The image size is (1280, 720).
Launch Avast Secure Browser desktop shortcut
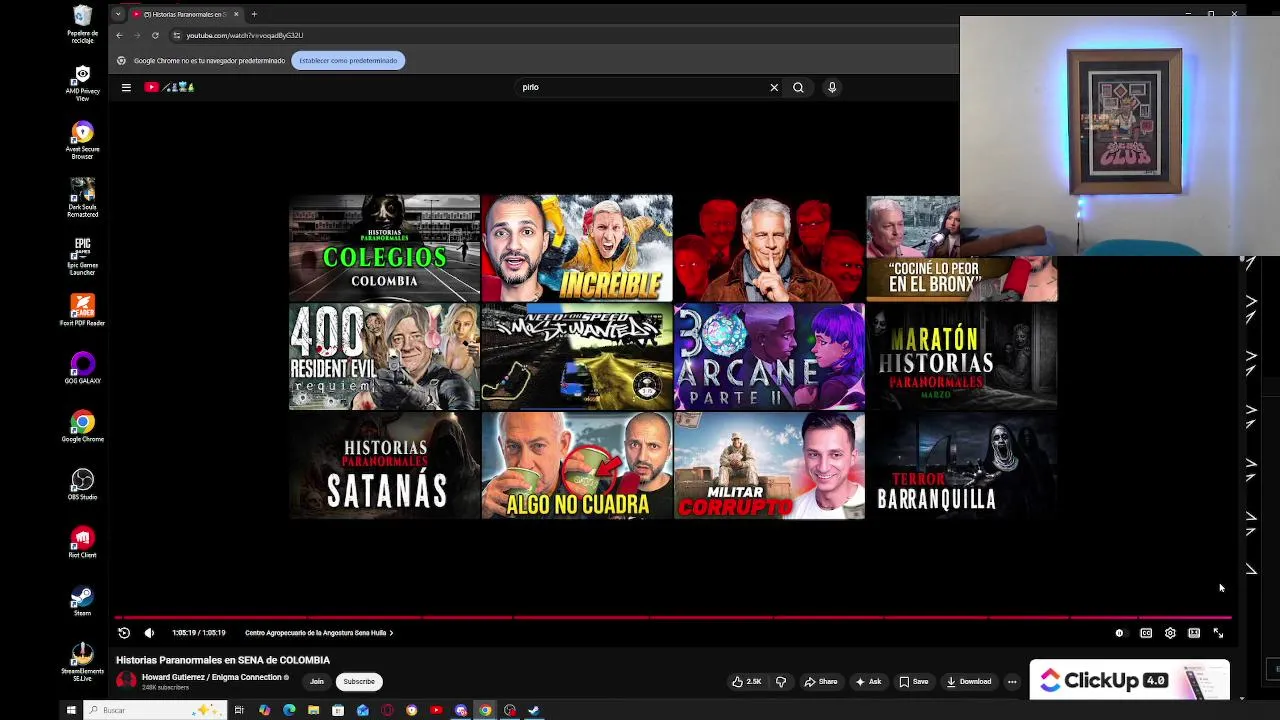click(82, 141)
